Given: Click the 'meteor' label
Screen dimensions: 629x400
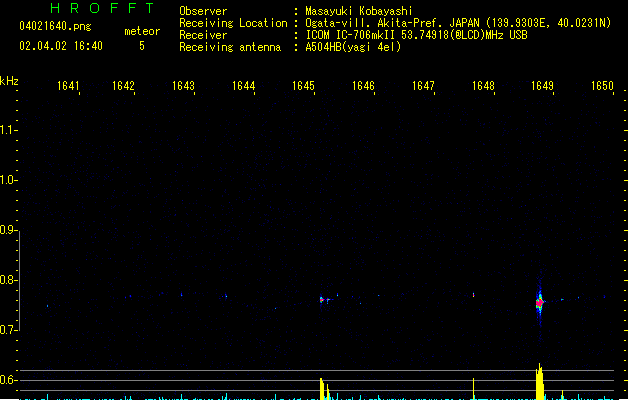Looking at the screenshot, I should [142, 31].
